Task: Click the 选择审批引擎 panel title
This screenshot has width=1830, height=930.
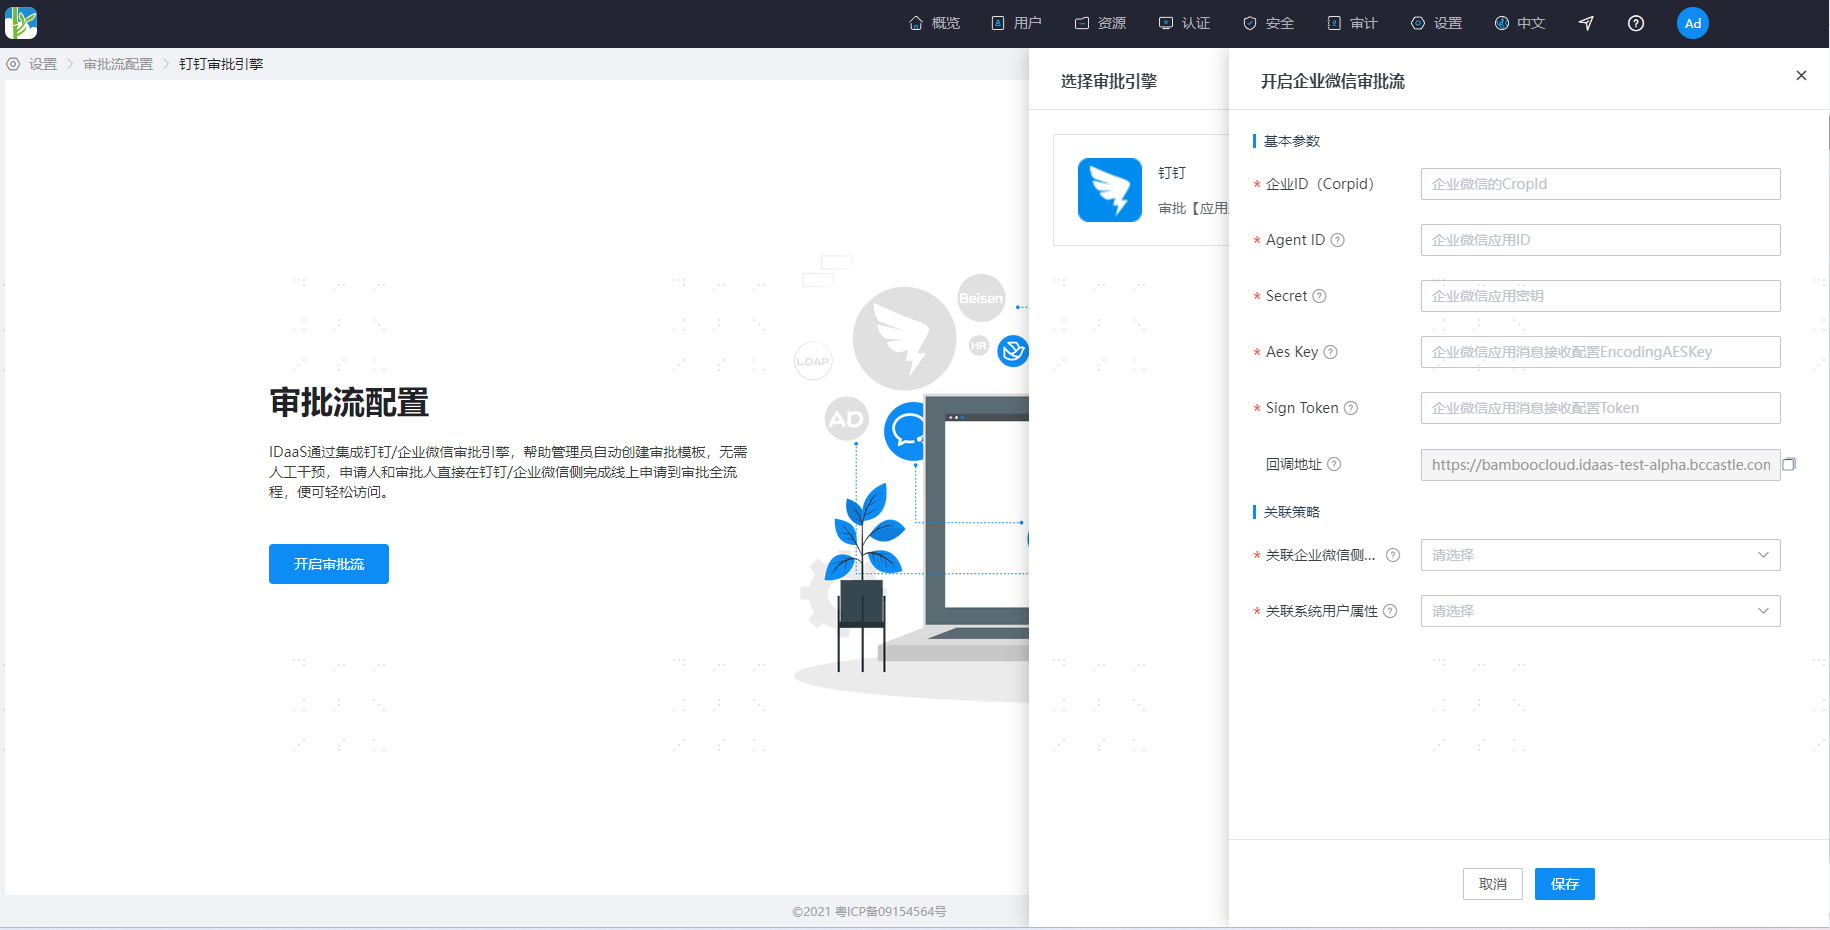Action: pyautogui.click(x=1109, y=81)
